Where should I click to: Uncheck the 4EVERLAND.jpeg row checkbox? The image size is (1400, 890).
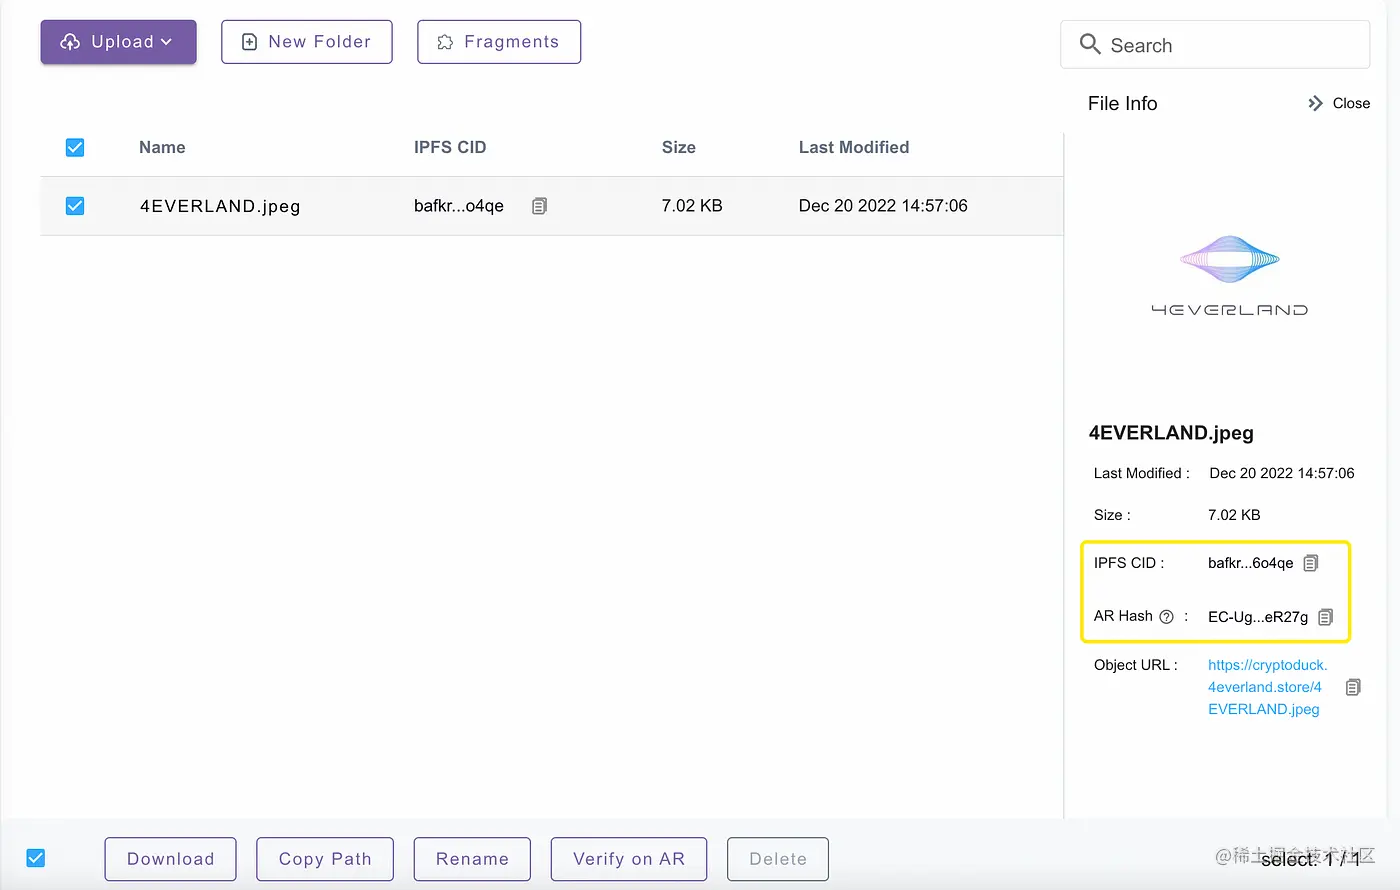[75, 206]
